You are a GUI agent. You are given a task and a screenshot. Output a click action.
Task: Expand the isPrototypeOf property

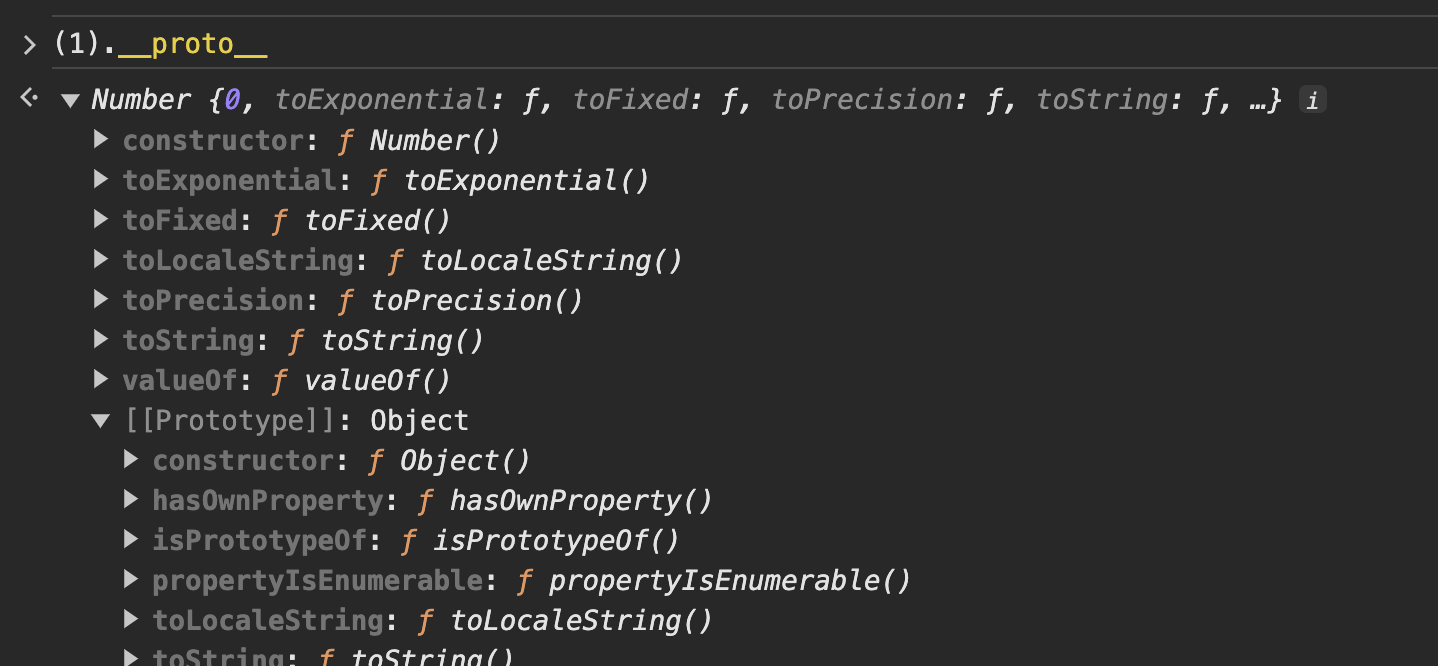point(131,540)
